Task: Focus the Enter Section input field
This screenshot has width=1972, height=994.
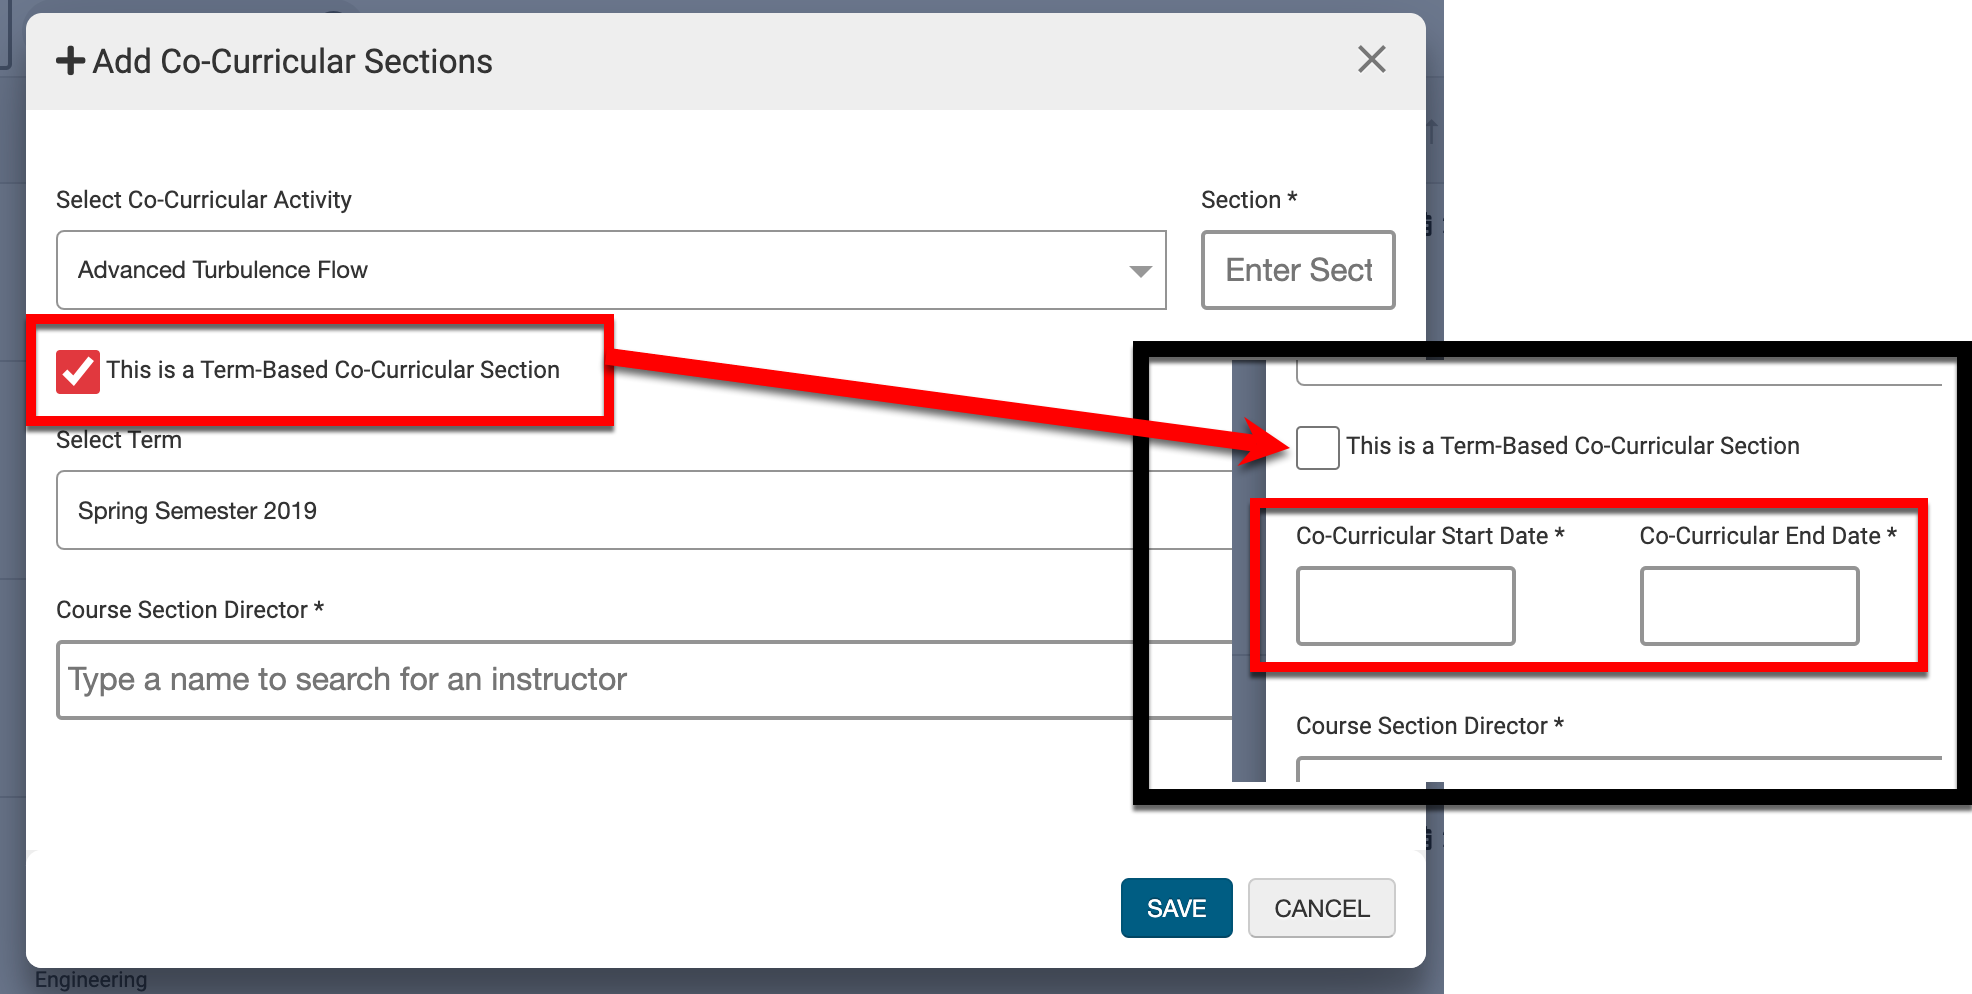Action: tap(1297, 270)
